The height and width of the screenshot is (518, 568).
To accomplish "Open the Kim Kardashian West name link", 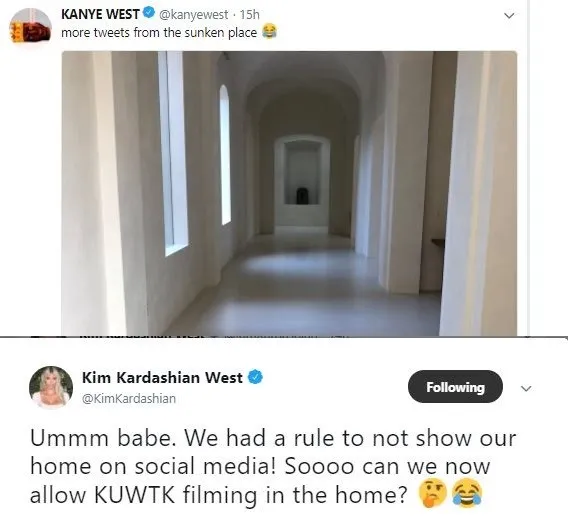I will point(162,377).
